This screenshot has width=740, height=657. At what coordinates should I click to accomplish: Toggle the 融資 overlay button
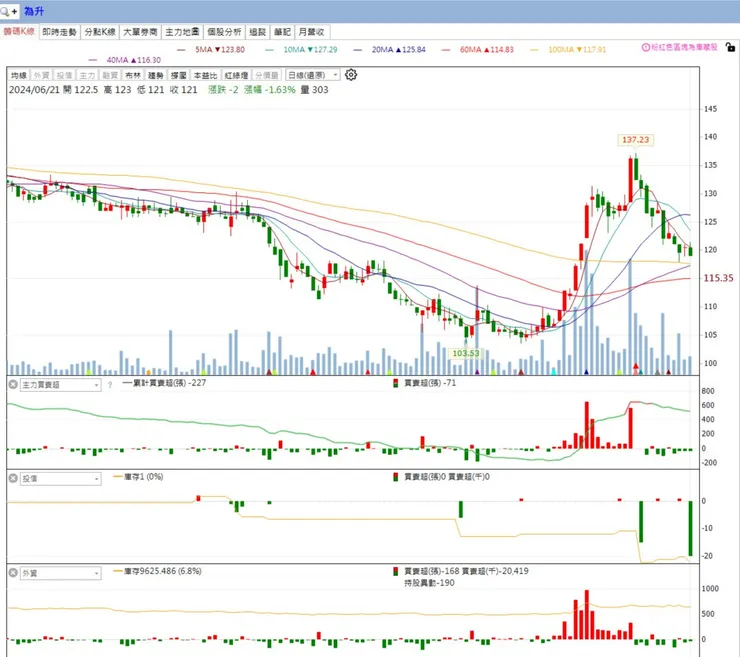(110, 76)
